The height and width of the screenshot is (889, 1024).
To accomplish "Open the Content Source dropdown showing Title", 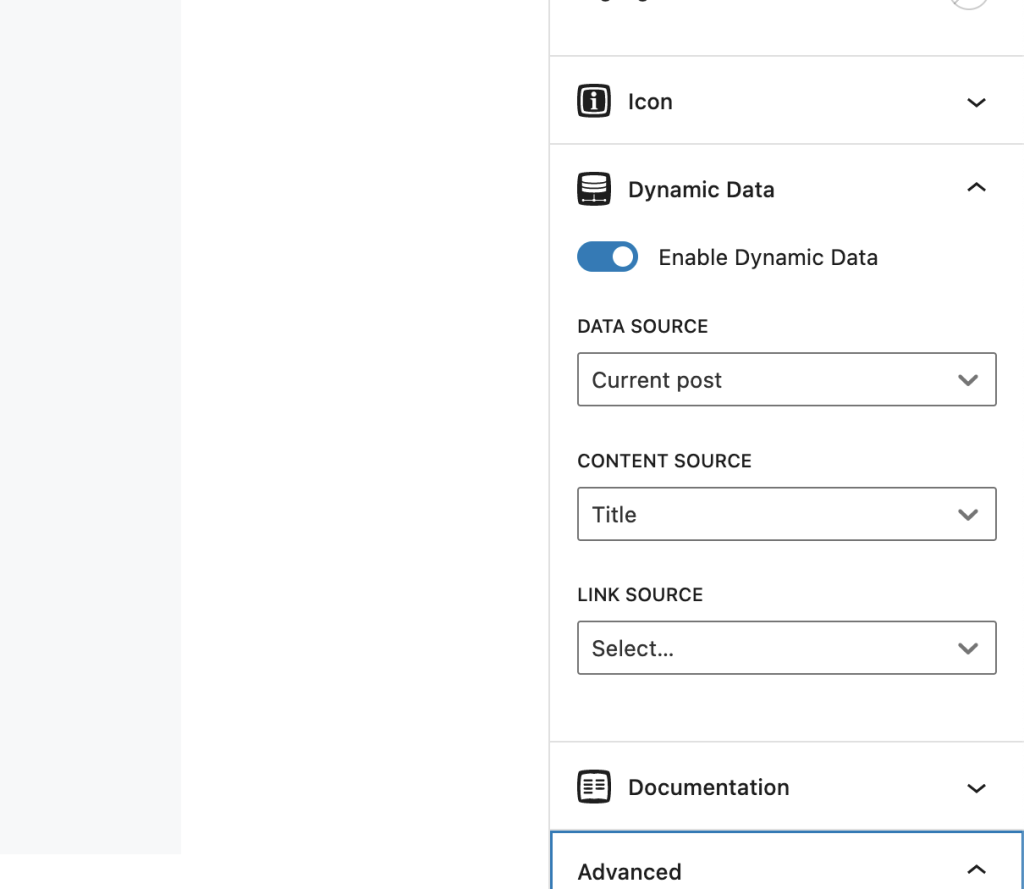I will 786,514.
